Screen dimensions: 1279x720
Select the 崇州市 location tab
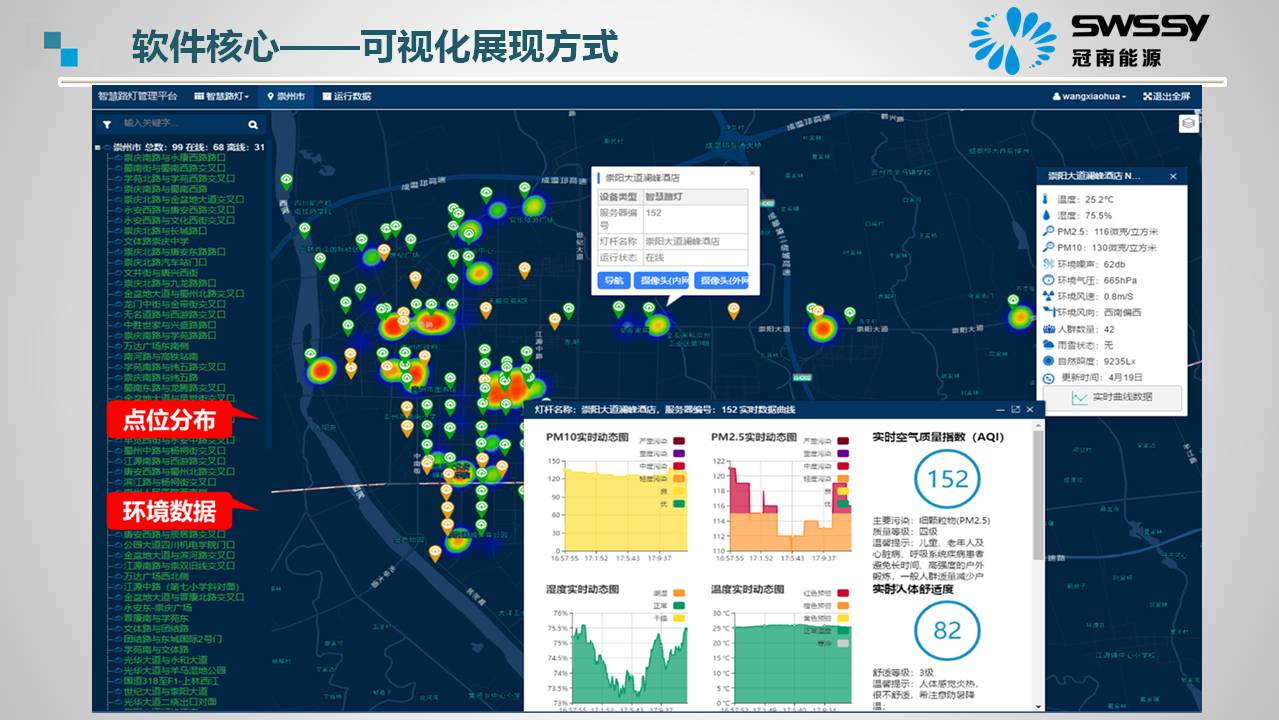click(x=285, y=97)
